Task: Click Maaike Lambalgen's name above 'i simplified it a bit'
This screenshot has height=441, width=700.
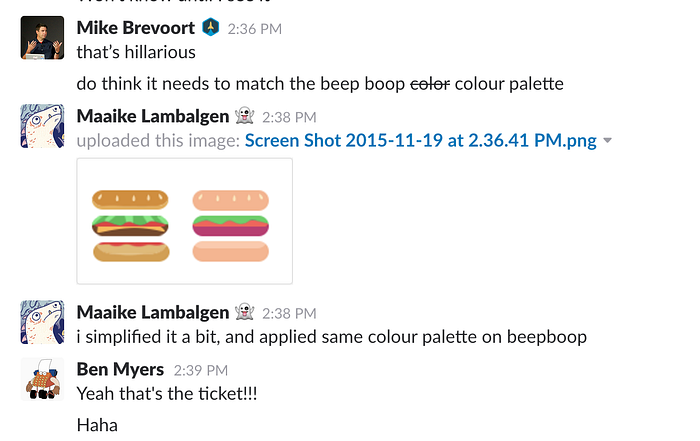Action: click(152, 313)
